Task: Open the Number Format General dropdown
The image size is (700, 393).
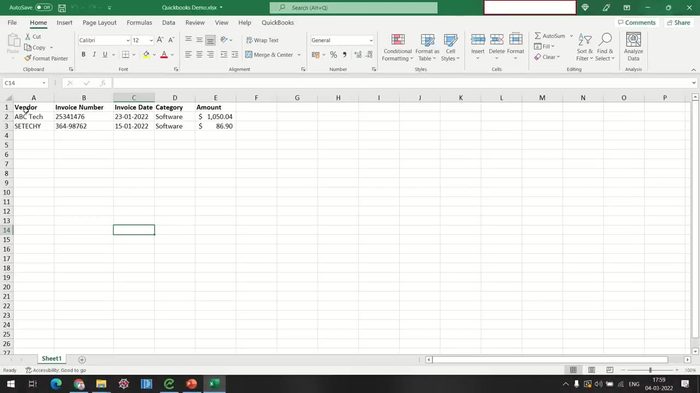Action: 371,40
